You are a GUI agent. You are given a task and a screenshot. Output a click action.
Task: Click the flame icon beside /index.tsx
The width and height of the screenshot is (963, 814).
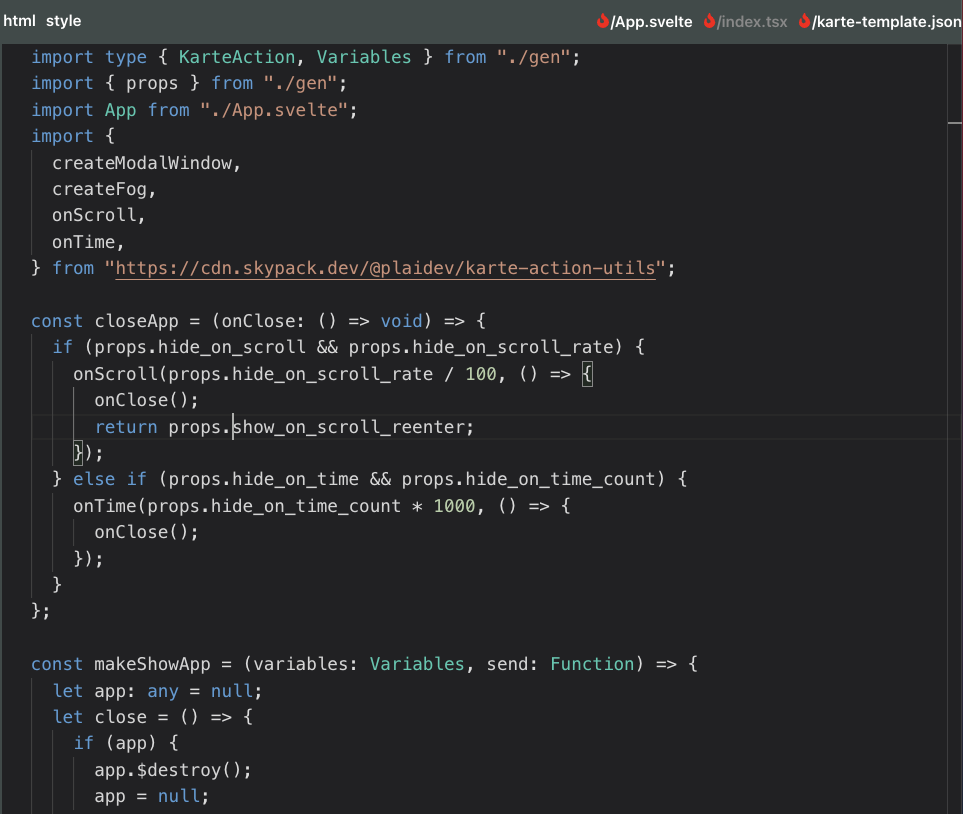[x=710, y=21]
